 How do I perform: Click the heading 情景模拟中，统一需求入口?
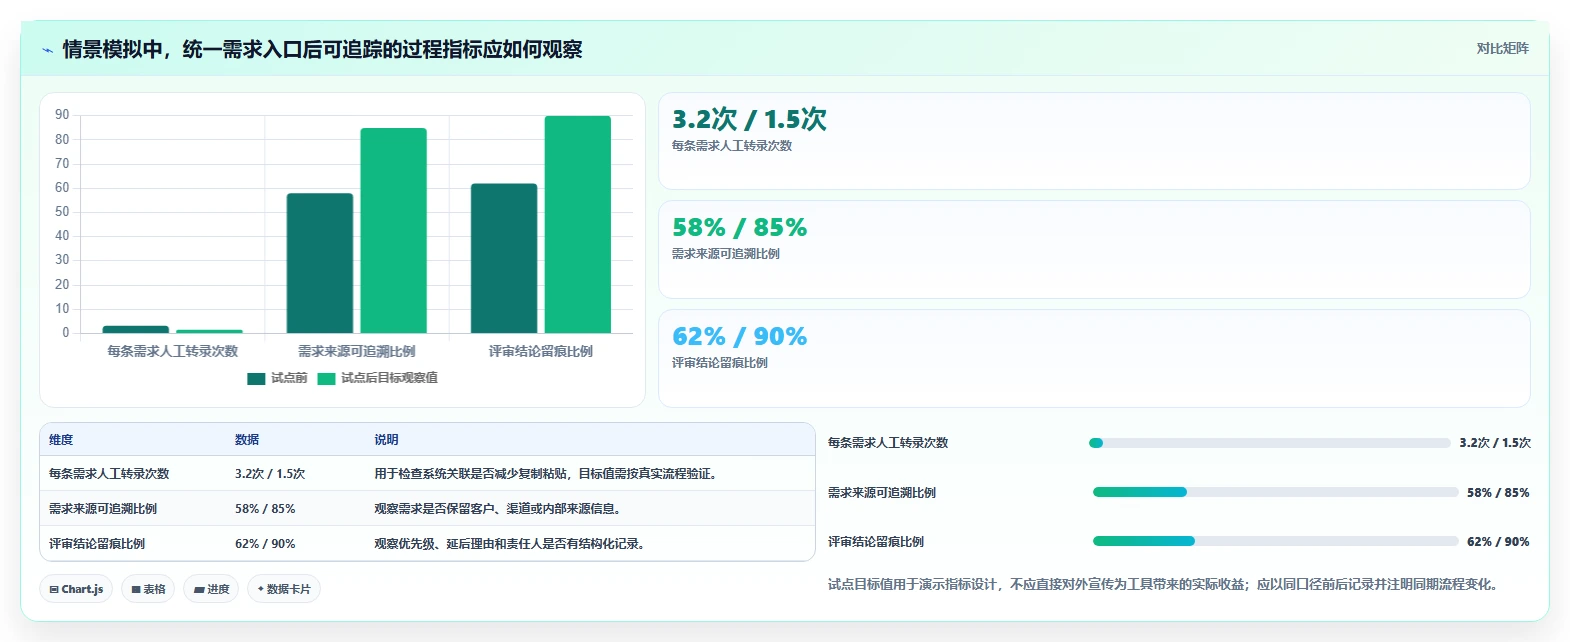322,50
